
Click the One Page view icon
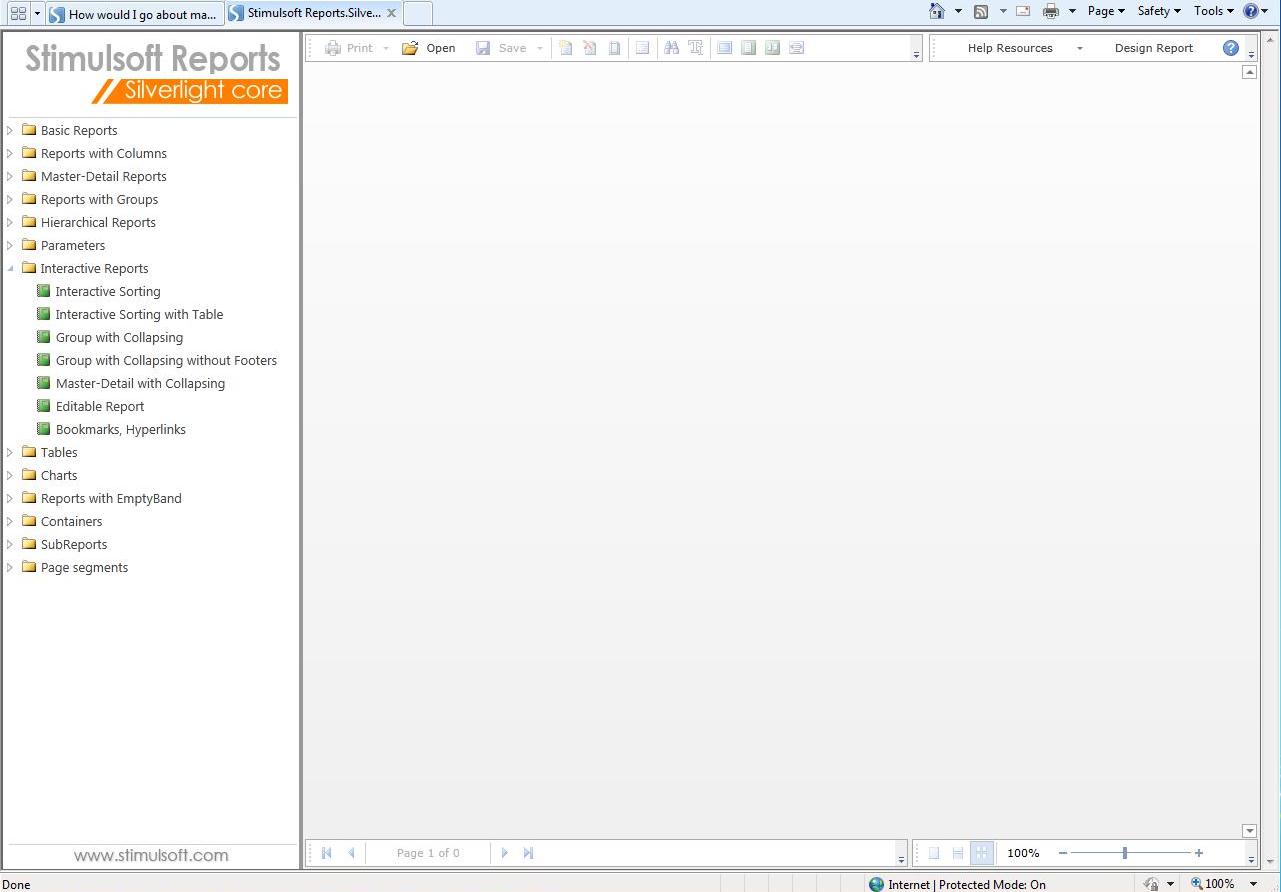(x=748, y=48)
